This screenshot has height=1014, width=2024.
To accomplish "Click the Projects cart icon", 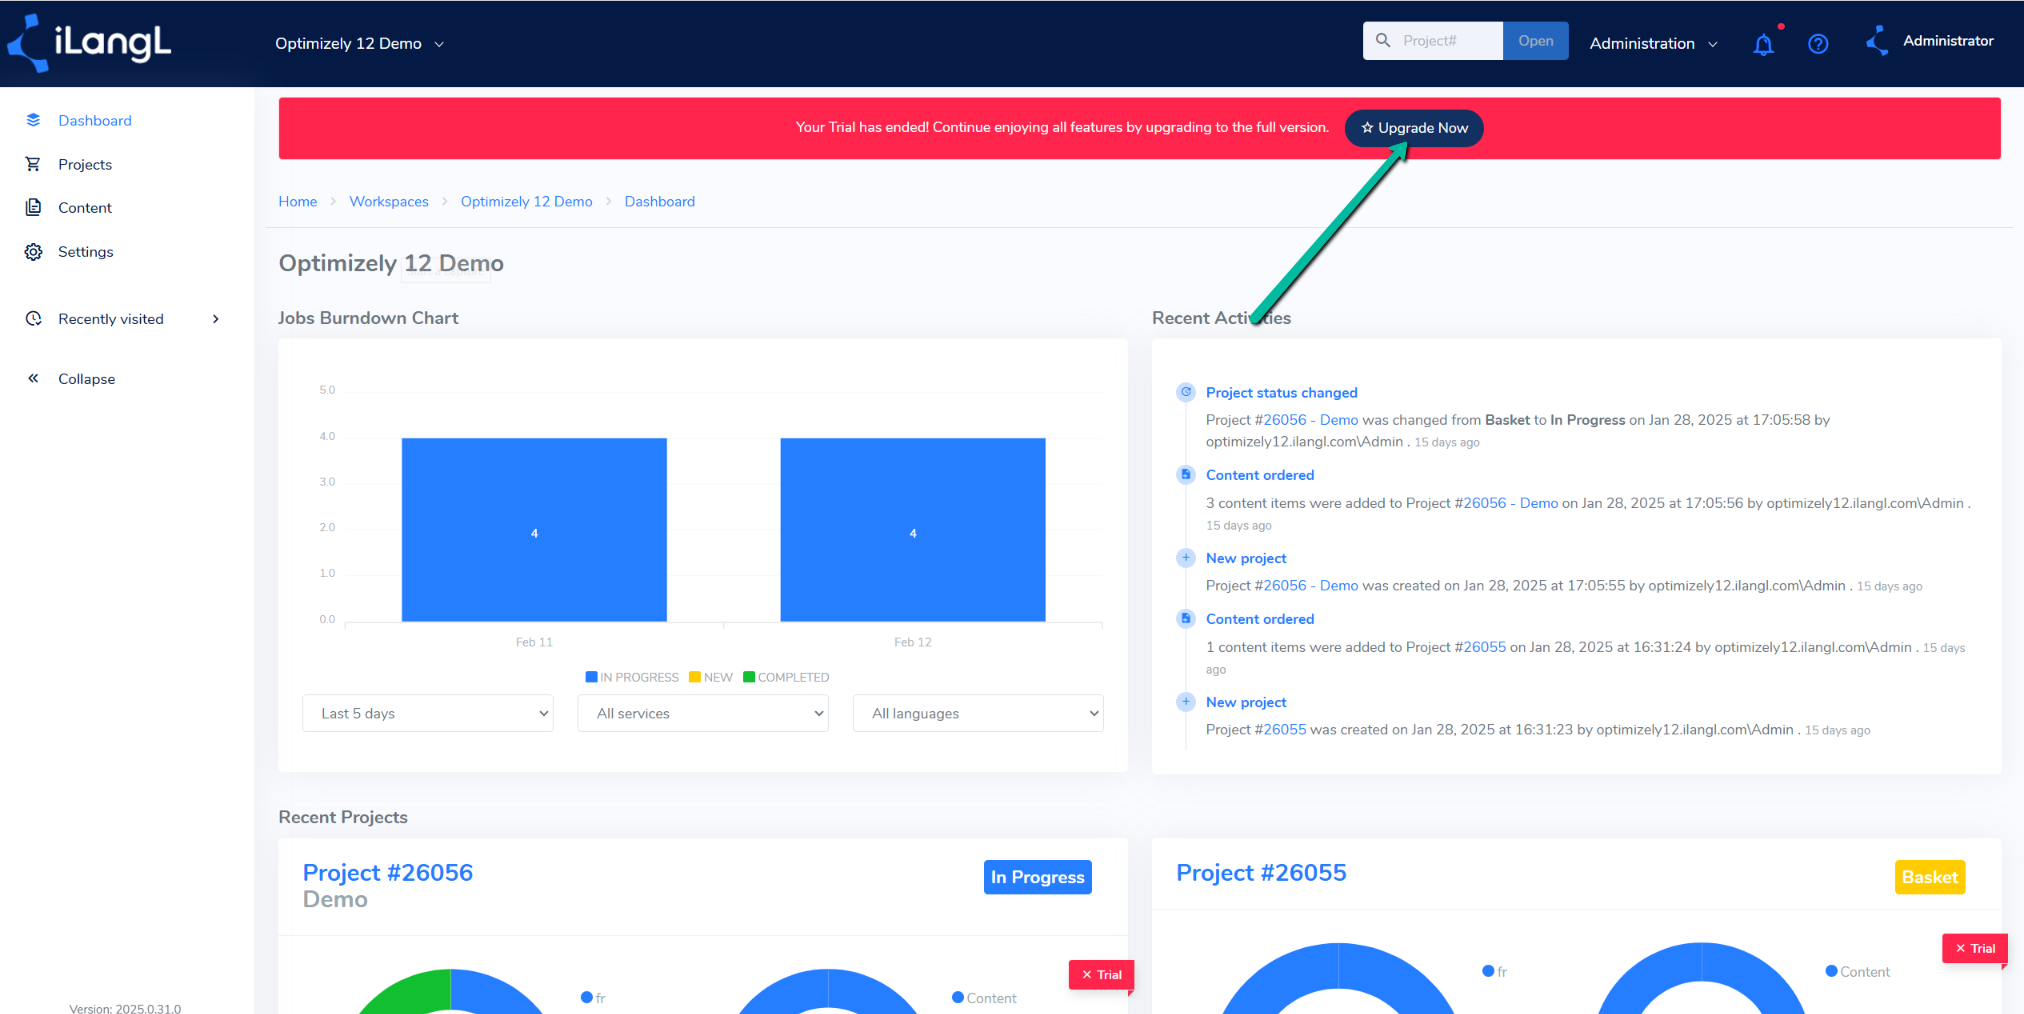I will (x=33, y=164).
